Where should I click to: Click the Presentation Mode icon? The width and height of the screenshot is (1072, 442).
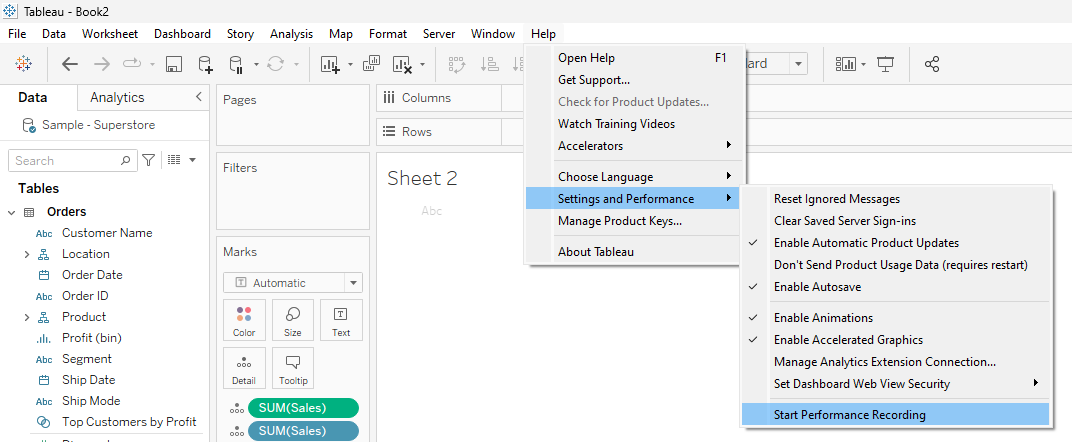pos(886,64)
